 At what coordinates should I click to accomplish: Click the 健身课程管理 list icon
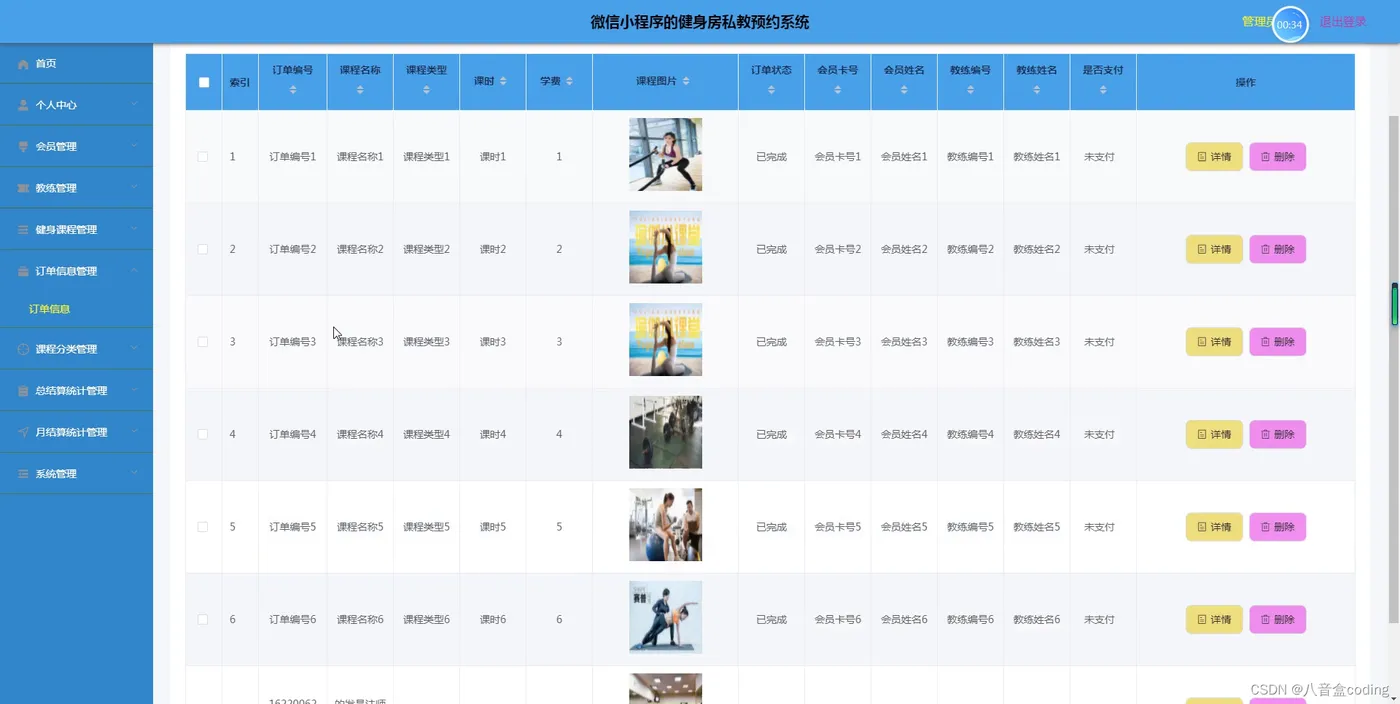tap(23, 230)
